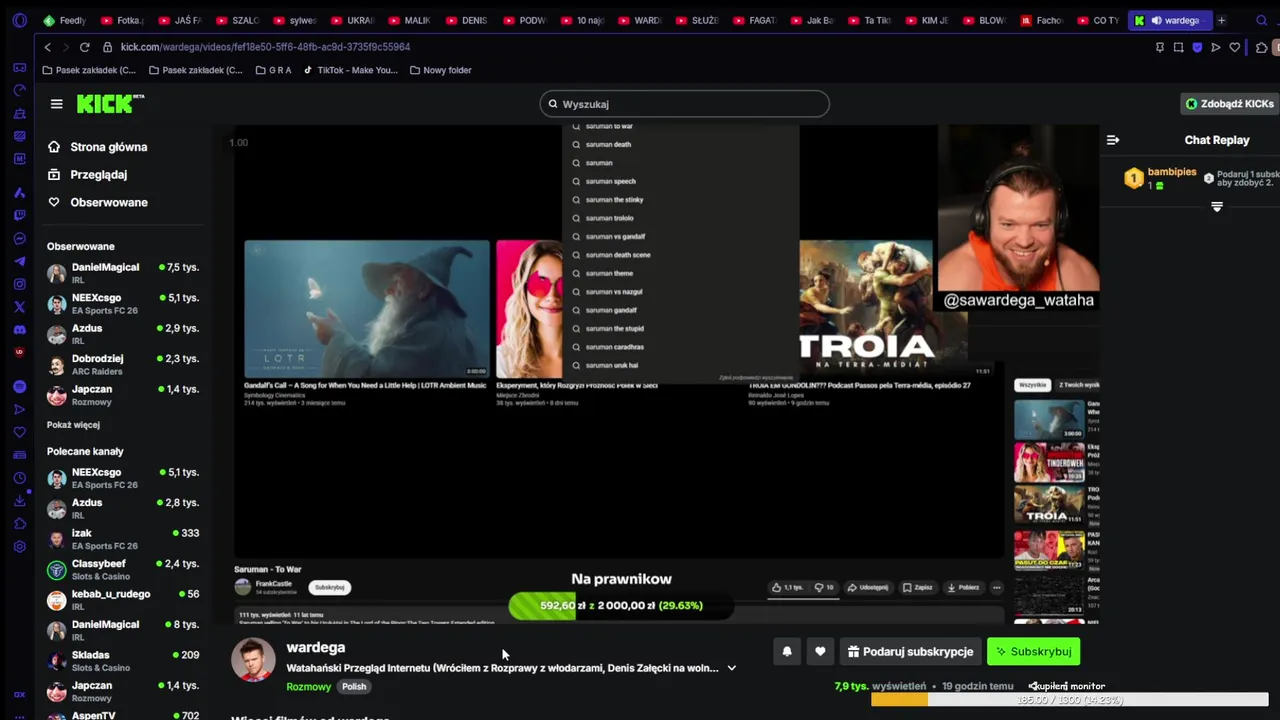Expand the stream title details chevron
This screenshot has height=720, width=1280.
[x=731, y=668]
